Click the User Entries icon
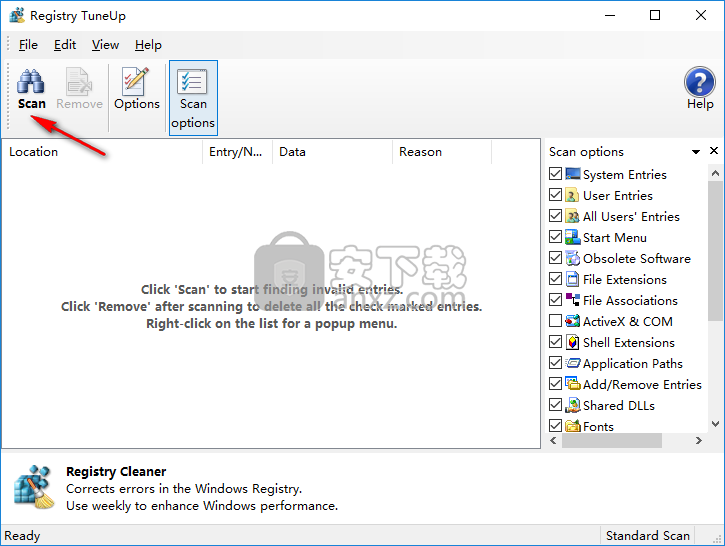This screenshot has width=725, height=546. click(572, 196)
